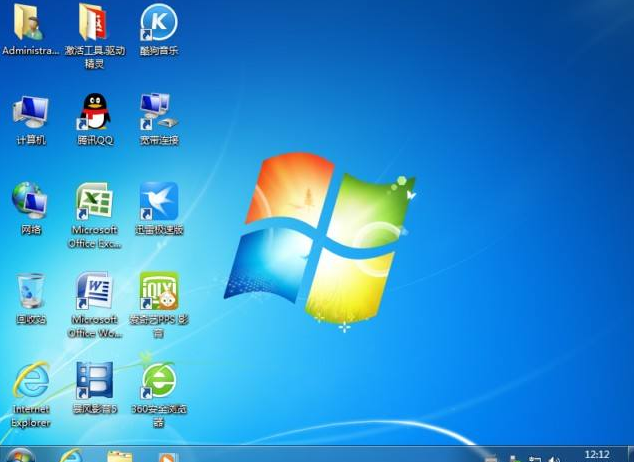Select the Broadband Connection (宽带连接) shortcut

158,112
